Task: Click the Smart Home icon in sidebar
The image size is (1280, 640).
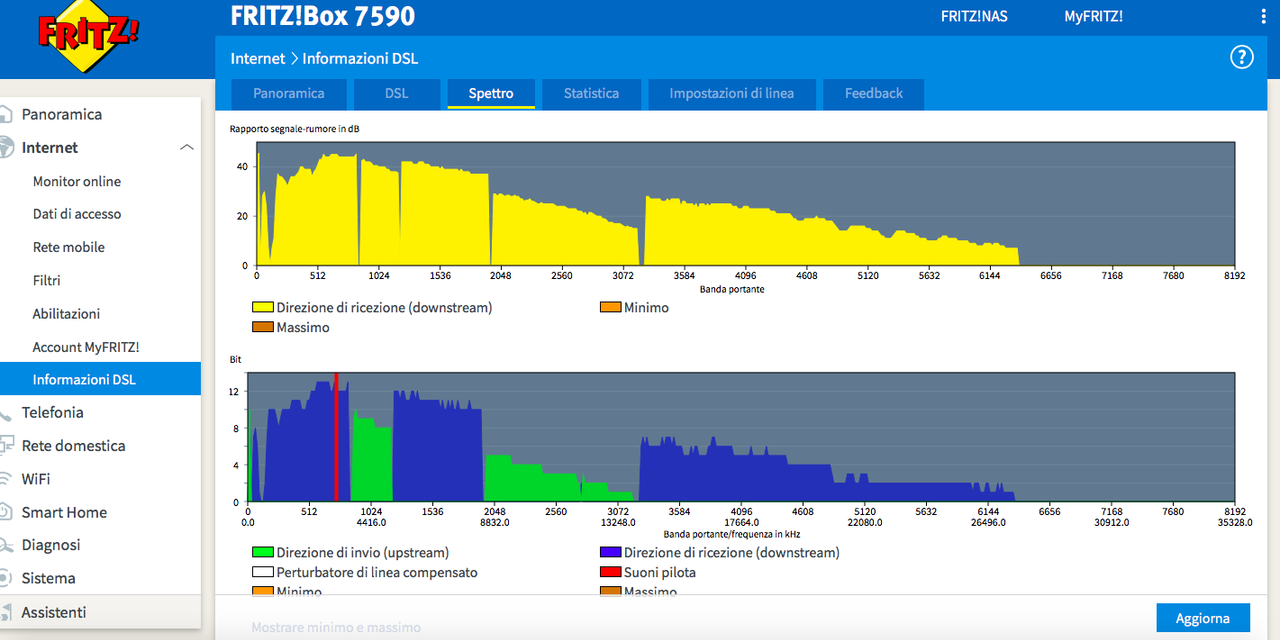Action: [7, 512]
